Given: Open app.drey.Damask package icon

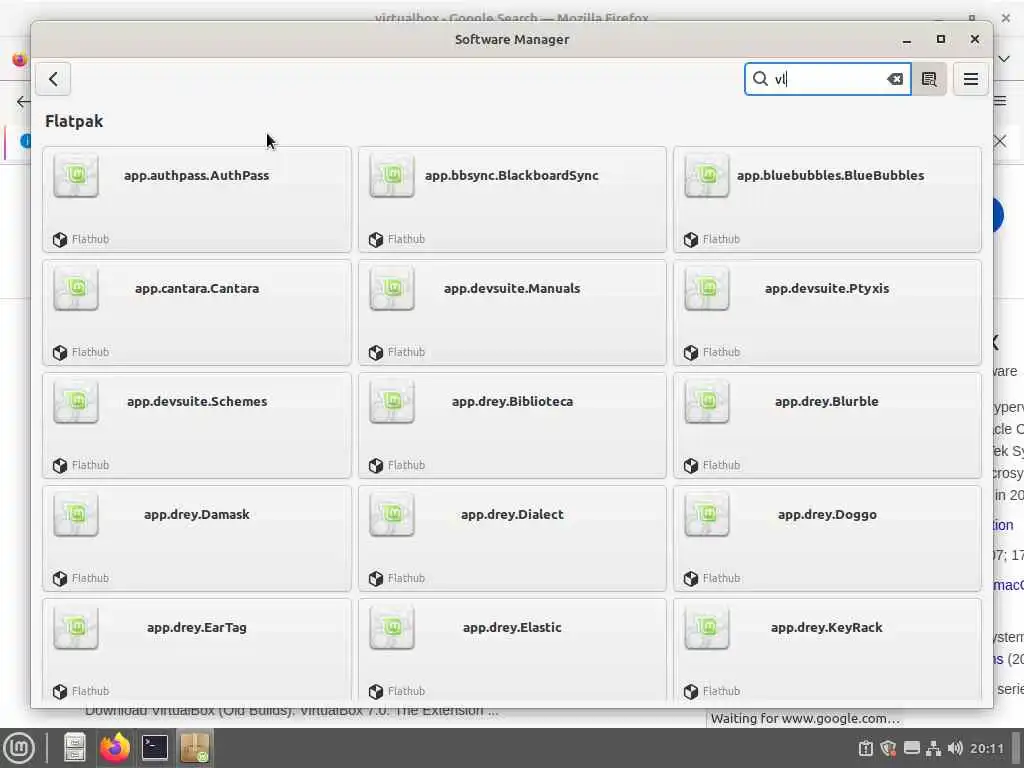Looking at the screenshot, I should [x=76, y=514].
